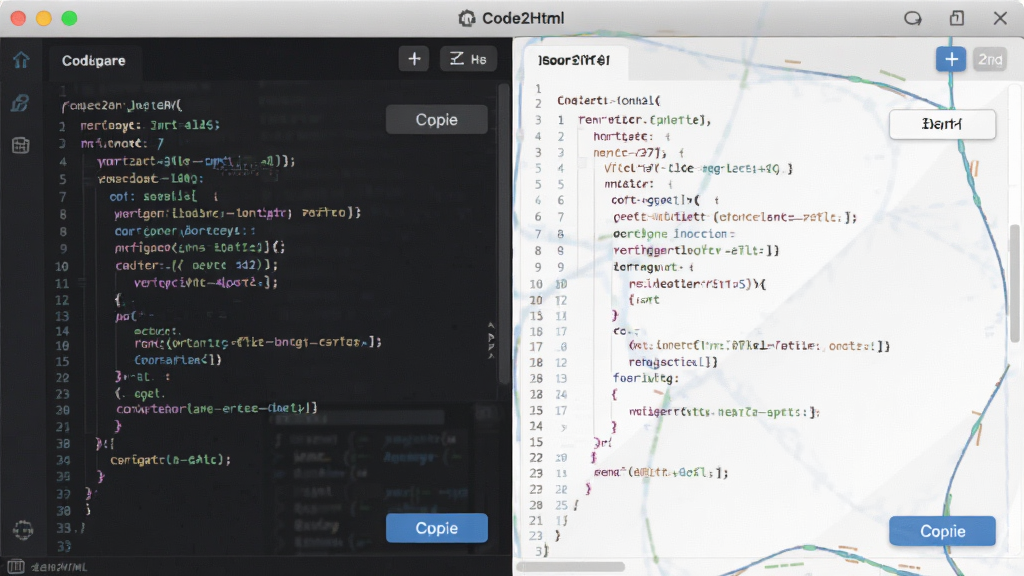Click the green macOS maximize button

[69, 18]
